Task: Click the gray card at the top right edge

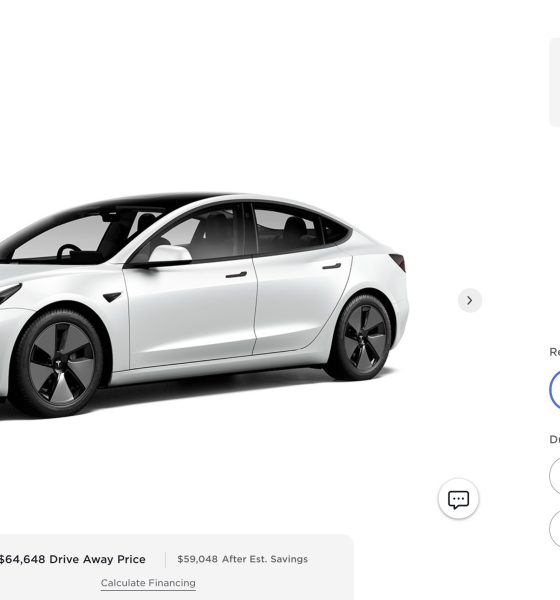Action: coord(555,82)
